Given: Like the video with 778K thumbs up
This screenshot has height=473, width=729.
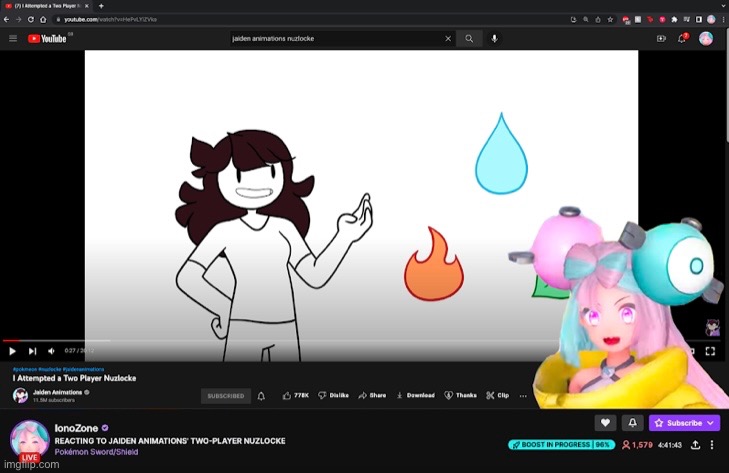Looking at the screenshot, I should coord(295,395).
